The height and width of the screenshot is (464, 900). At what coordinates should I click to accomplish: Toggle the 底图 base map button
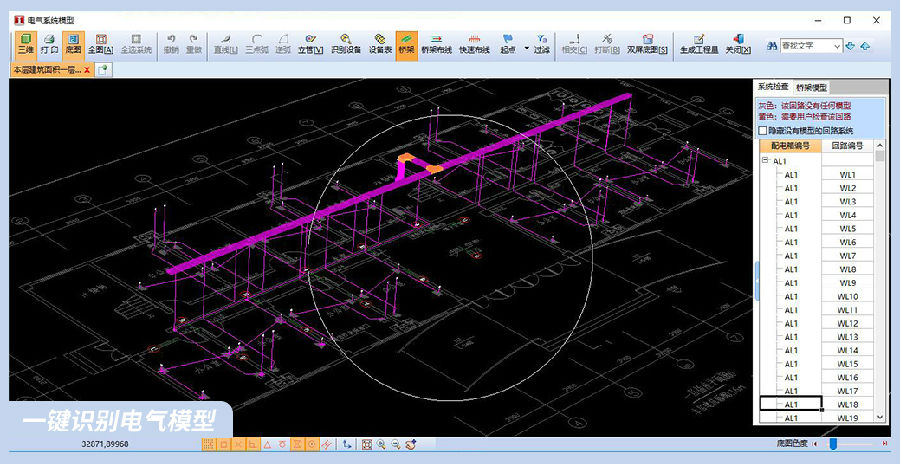tap(73, 44)
